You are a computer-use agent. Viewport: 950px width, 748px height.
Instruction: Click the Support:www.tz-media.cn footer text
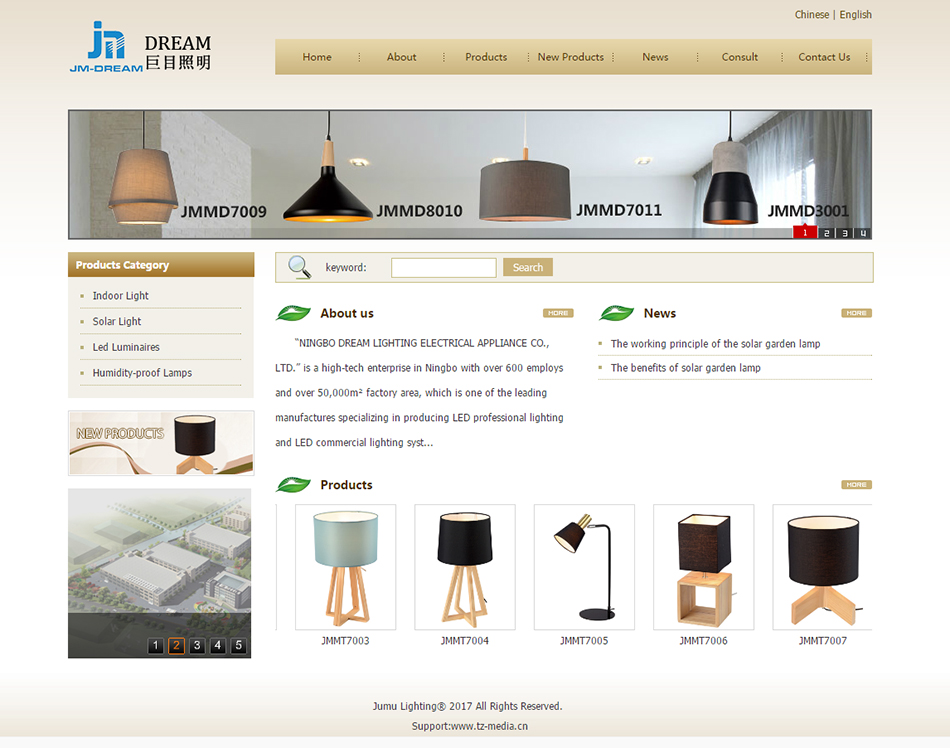point(470,726)
